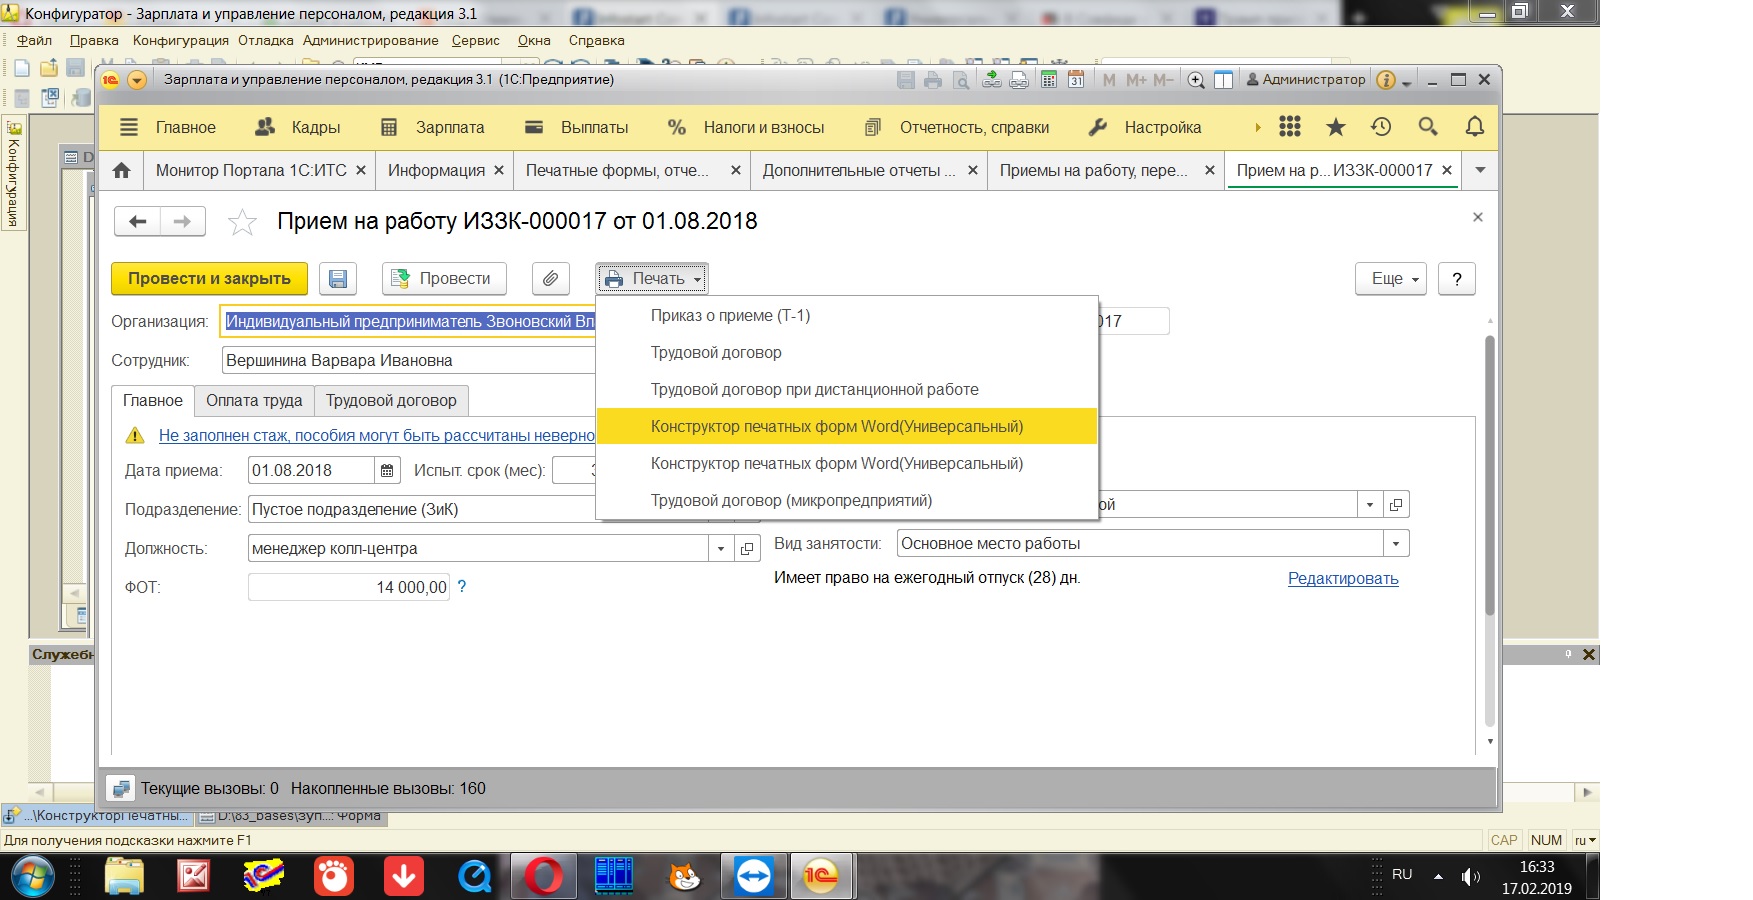The image size is (1753, 900).
Task: Open the search magnifier in the sections panel
Action: point(1428,127)
